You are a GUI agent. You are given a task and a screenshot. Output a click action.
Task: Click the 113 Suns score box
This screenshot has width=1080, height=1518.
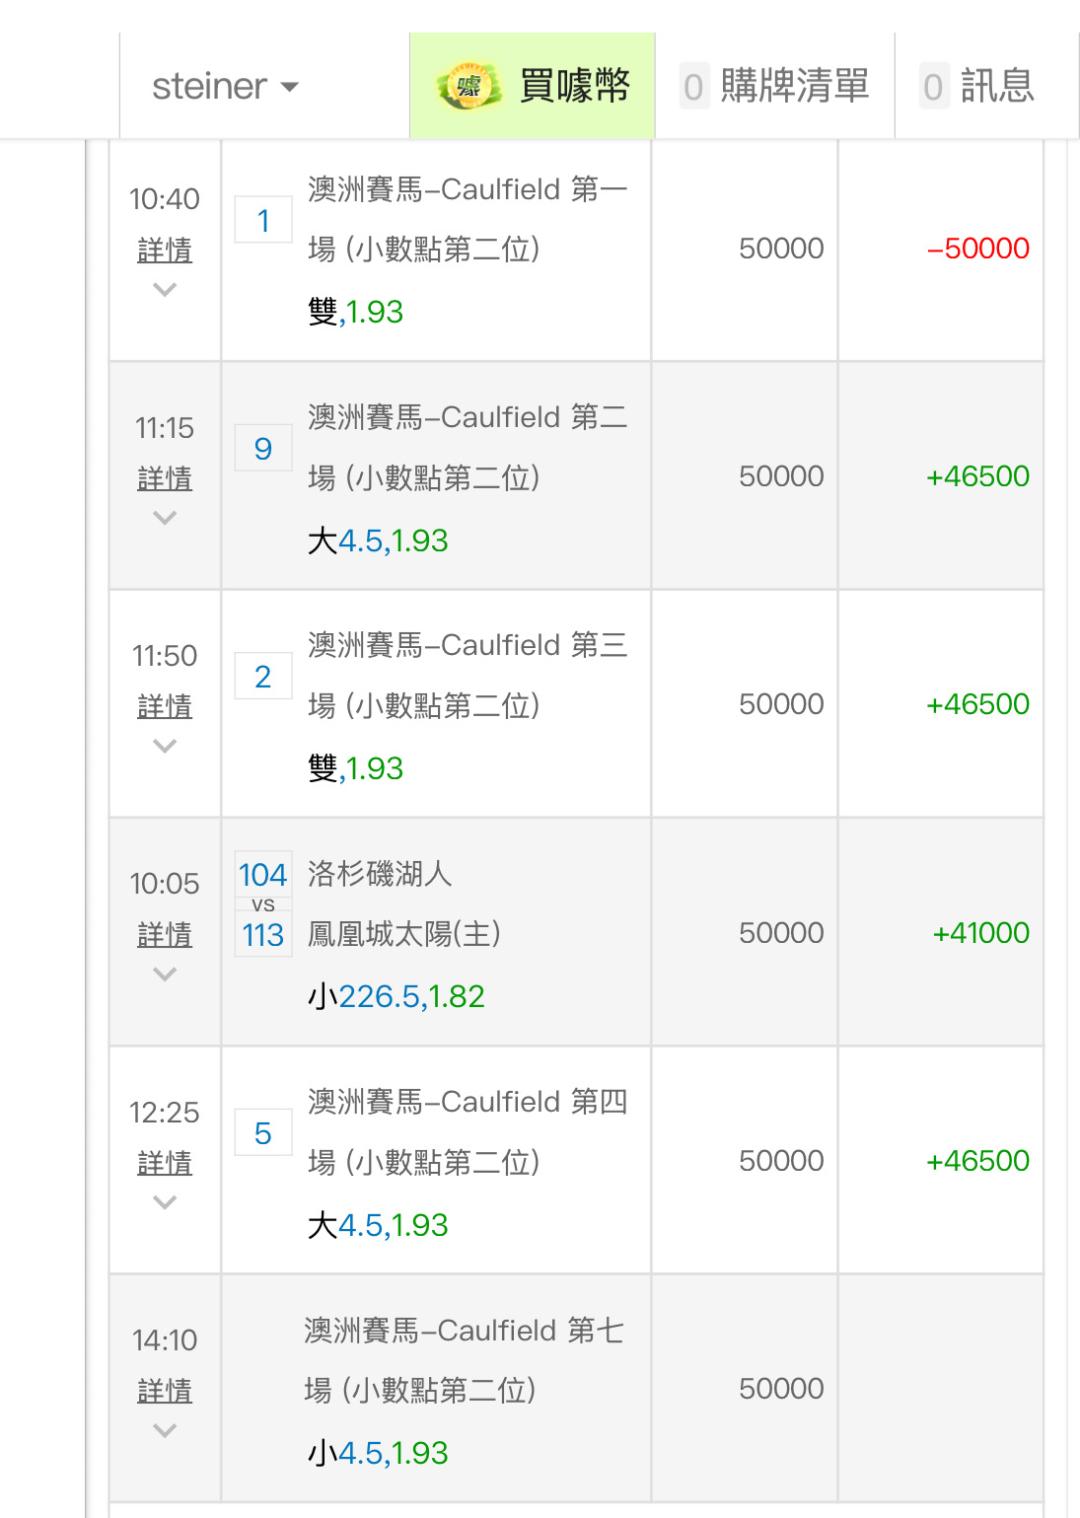coord(263,936)
